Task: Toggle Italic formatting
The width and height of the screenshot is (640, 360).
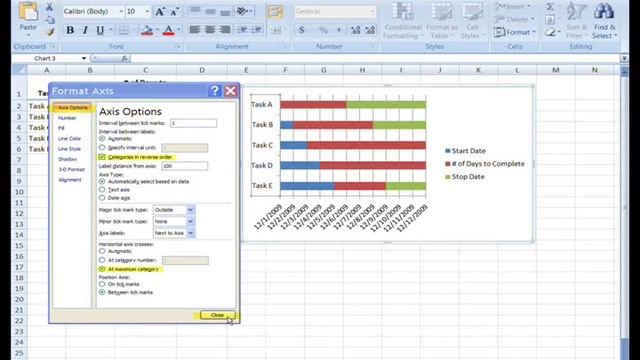Action: (85, 30)
